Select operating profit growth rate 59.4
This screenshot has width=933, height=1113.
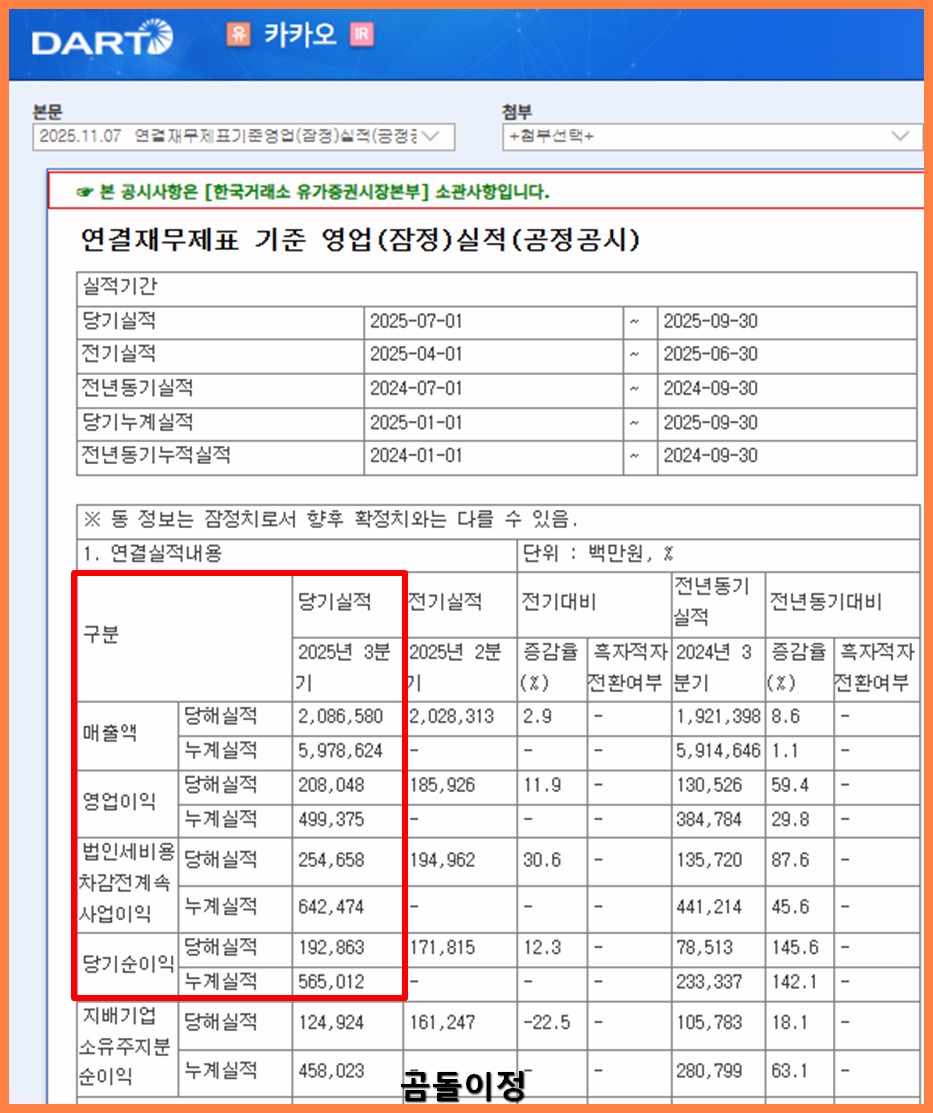790,786
